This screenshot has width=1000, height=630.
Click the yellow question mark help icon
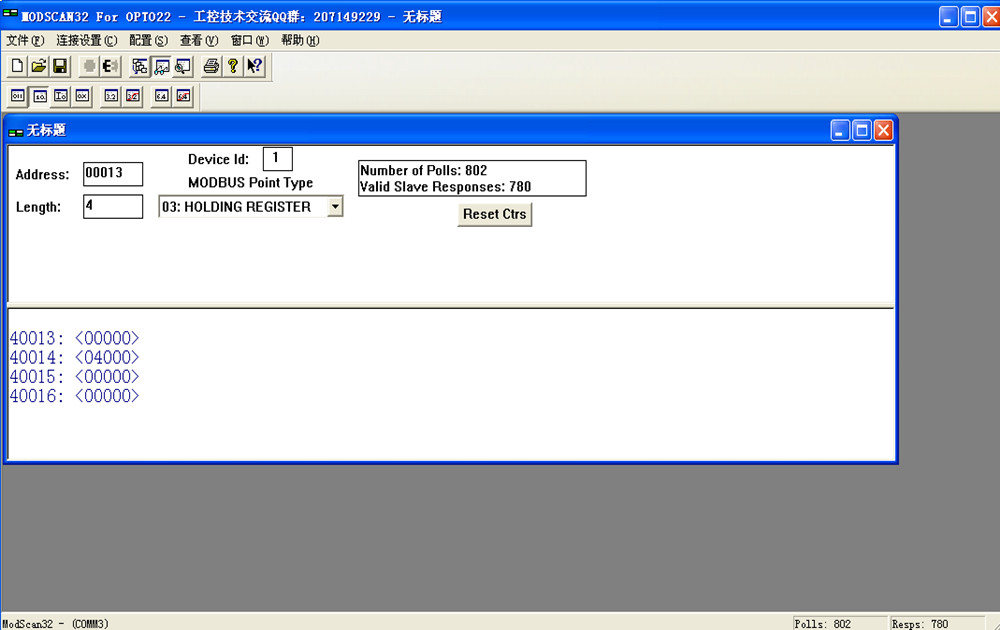[x=233, y=67]
